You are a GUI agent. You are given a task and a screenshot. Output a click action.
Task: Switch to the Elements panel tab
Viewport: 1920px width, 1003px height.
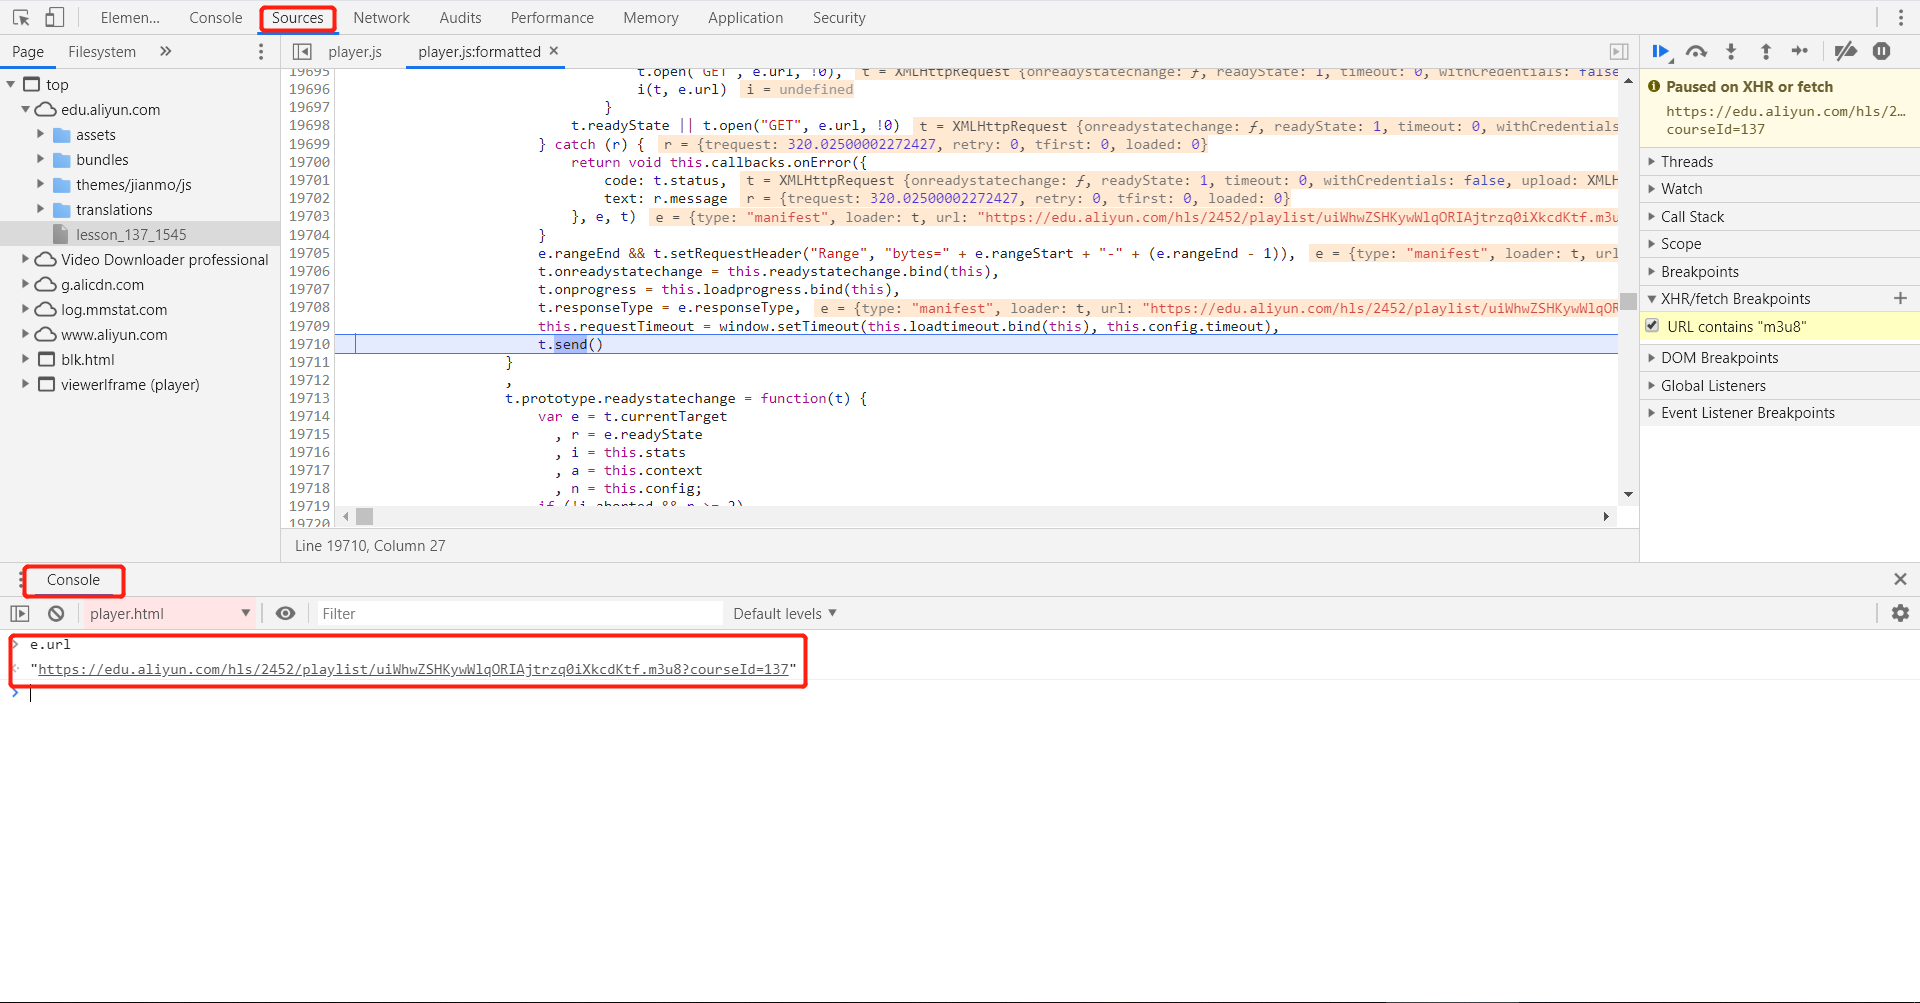tap(130, 18)
